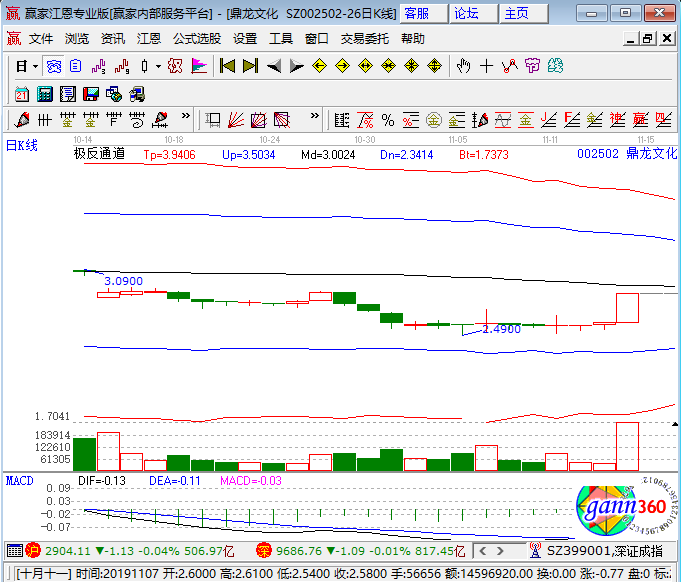The height and width of the screenshot is (582, 681).
Task: Click the red 沪 Shanghai index badge
Action: pos(33,551)
